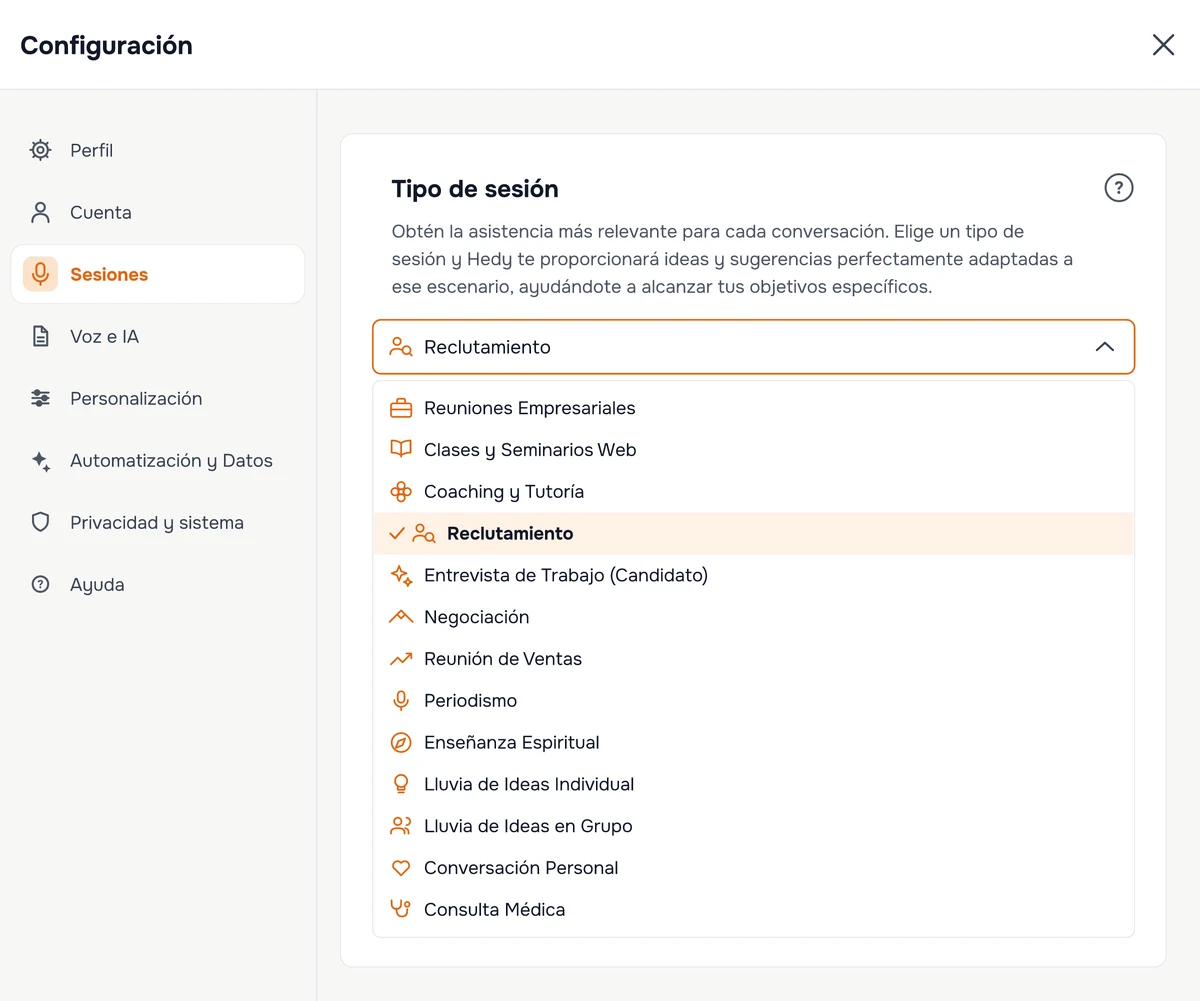Screen dimensions: 1200x1001
Task: Go to Voz e IA settings
Action: [158, 337]
